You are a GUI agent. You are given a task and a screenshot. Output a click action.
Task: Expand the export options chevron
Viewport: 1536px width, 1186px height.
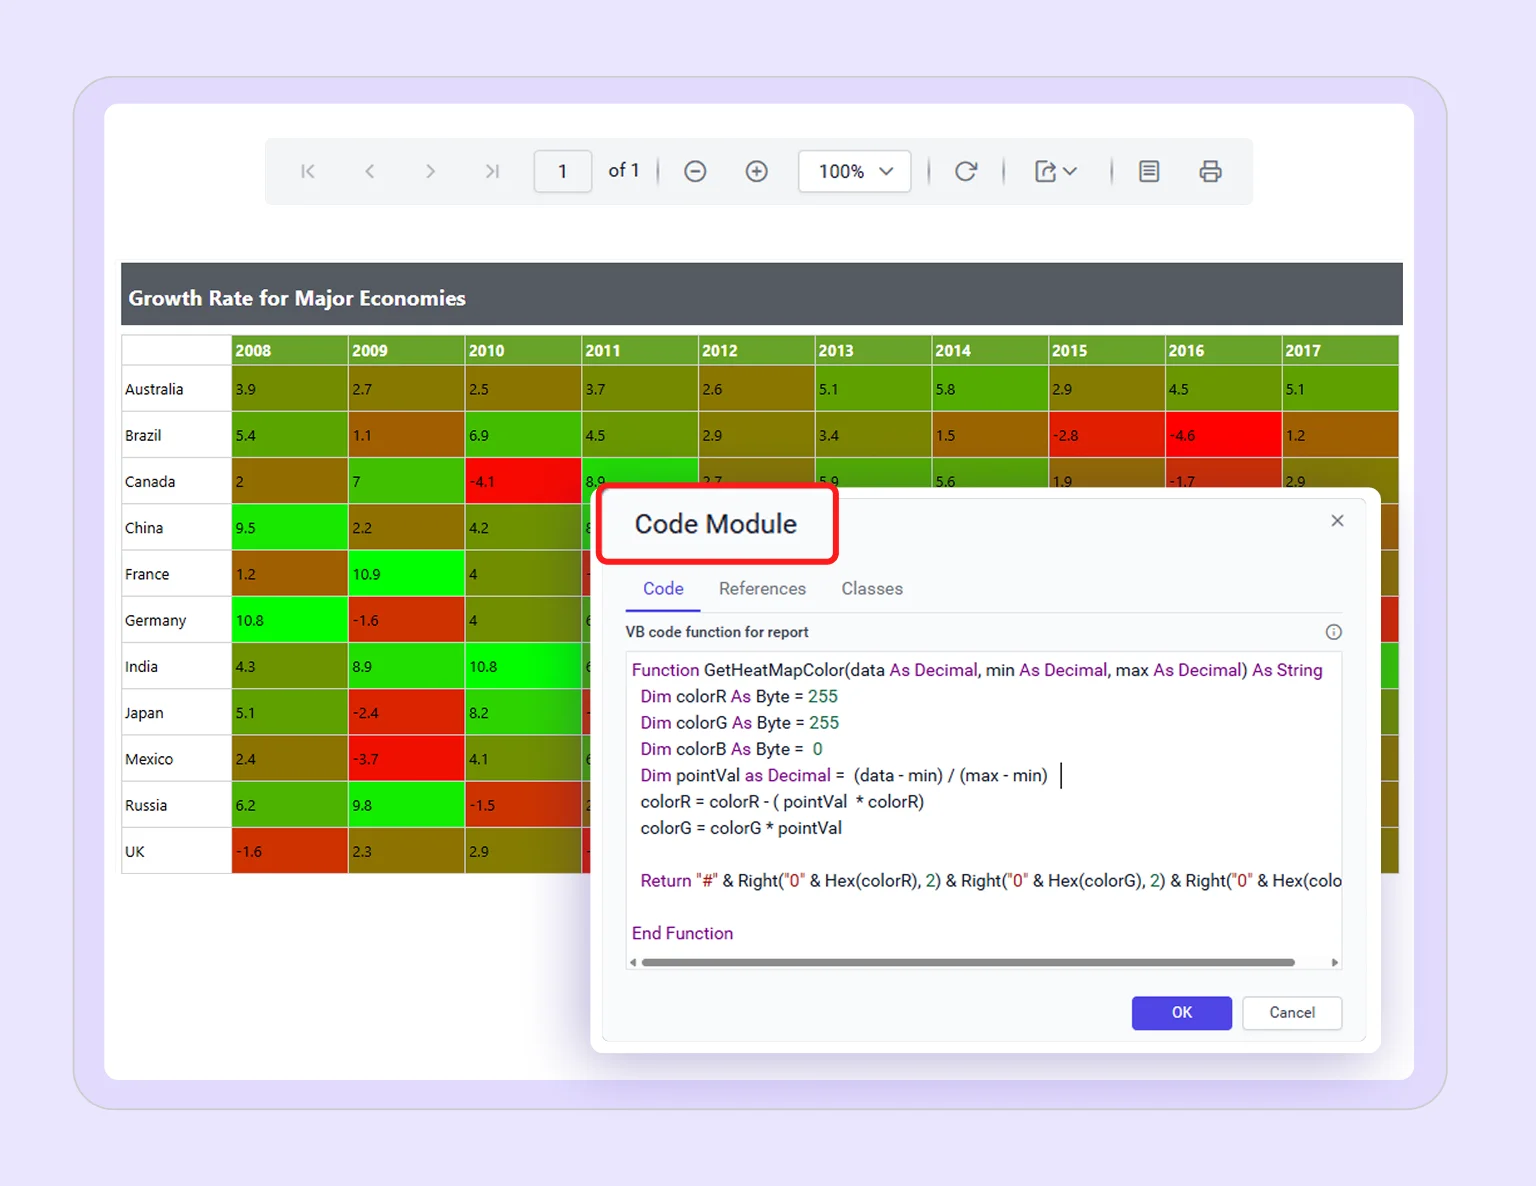(1069, 171)
